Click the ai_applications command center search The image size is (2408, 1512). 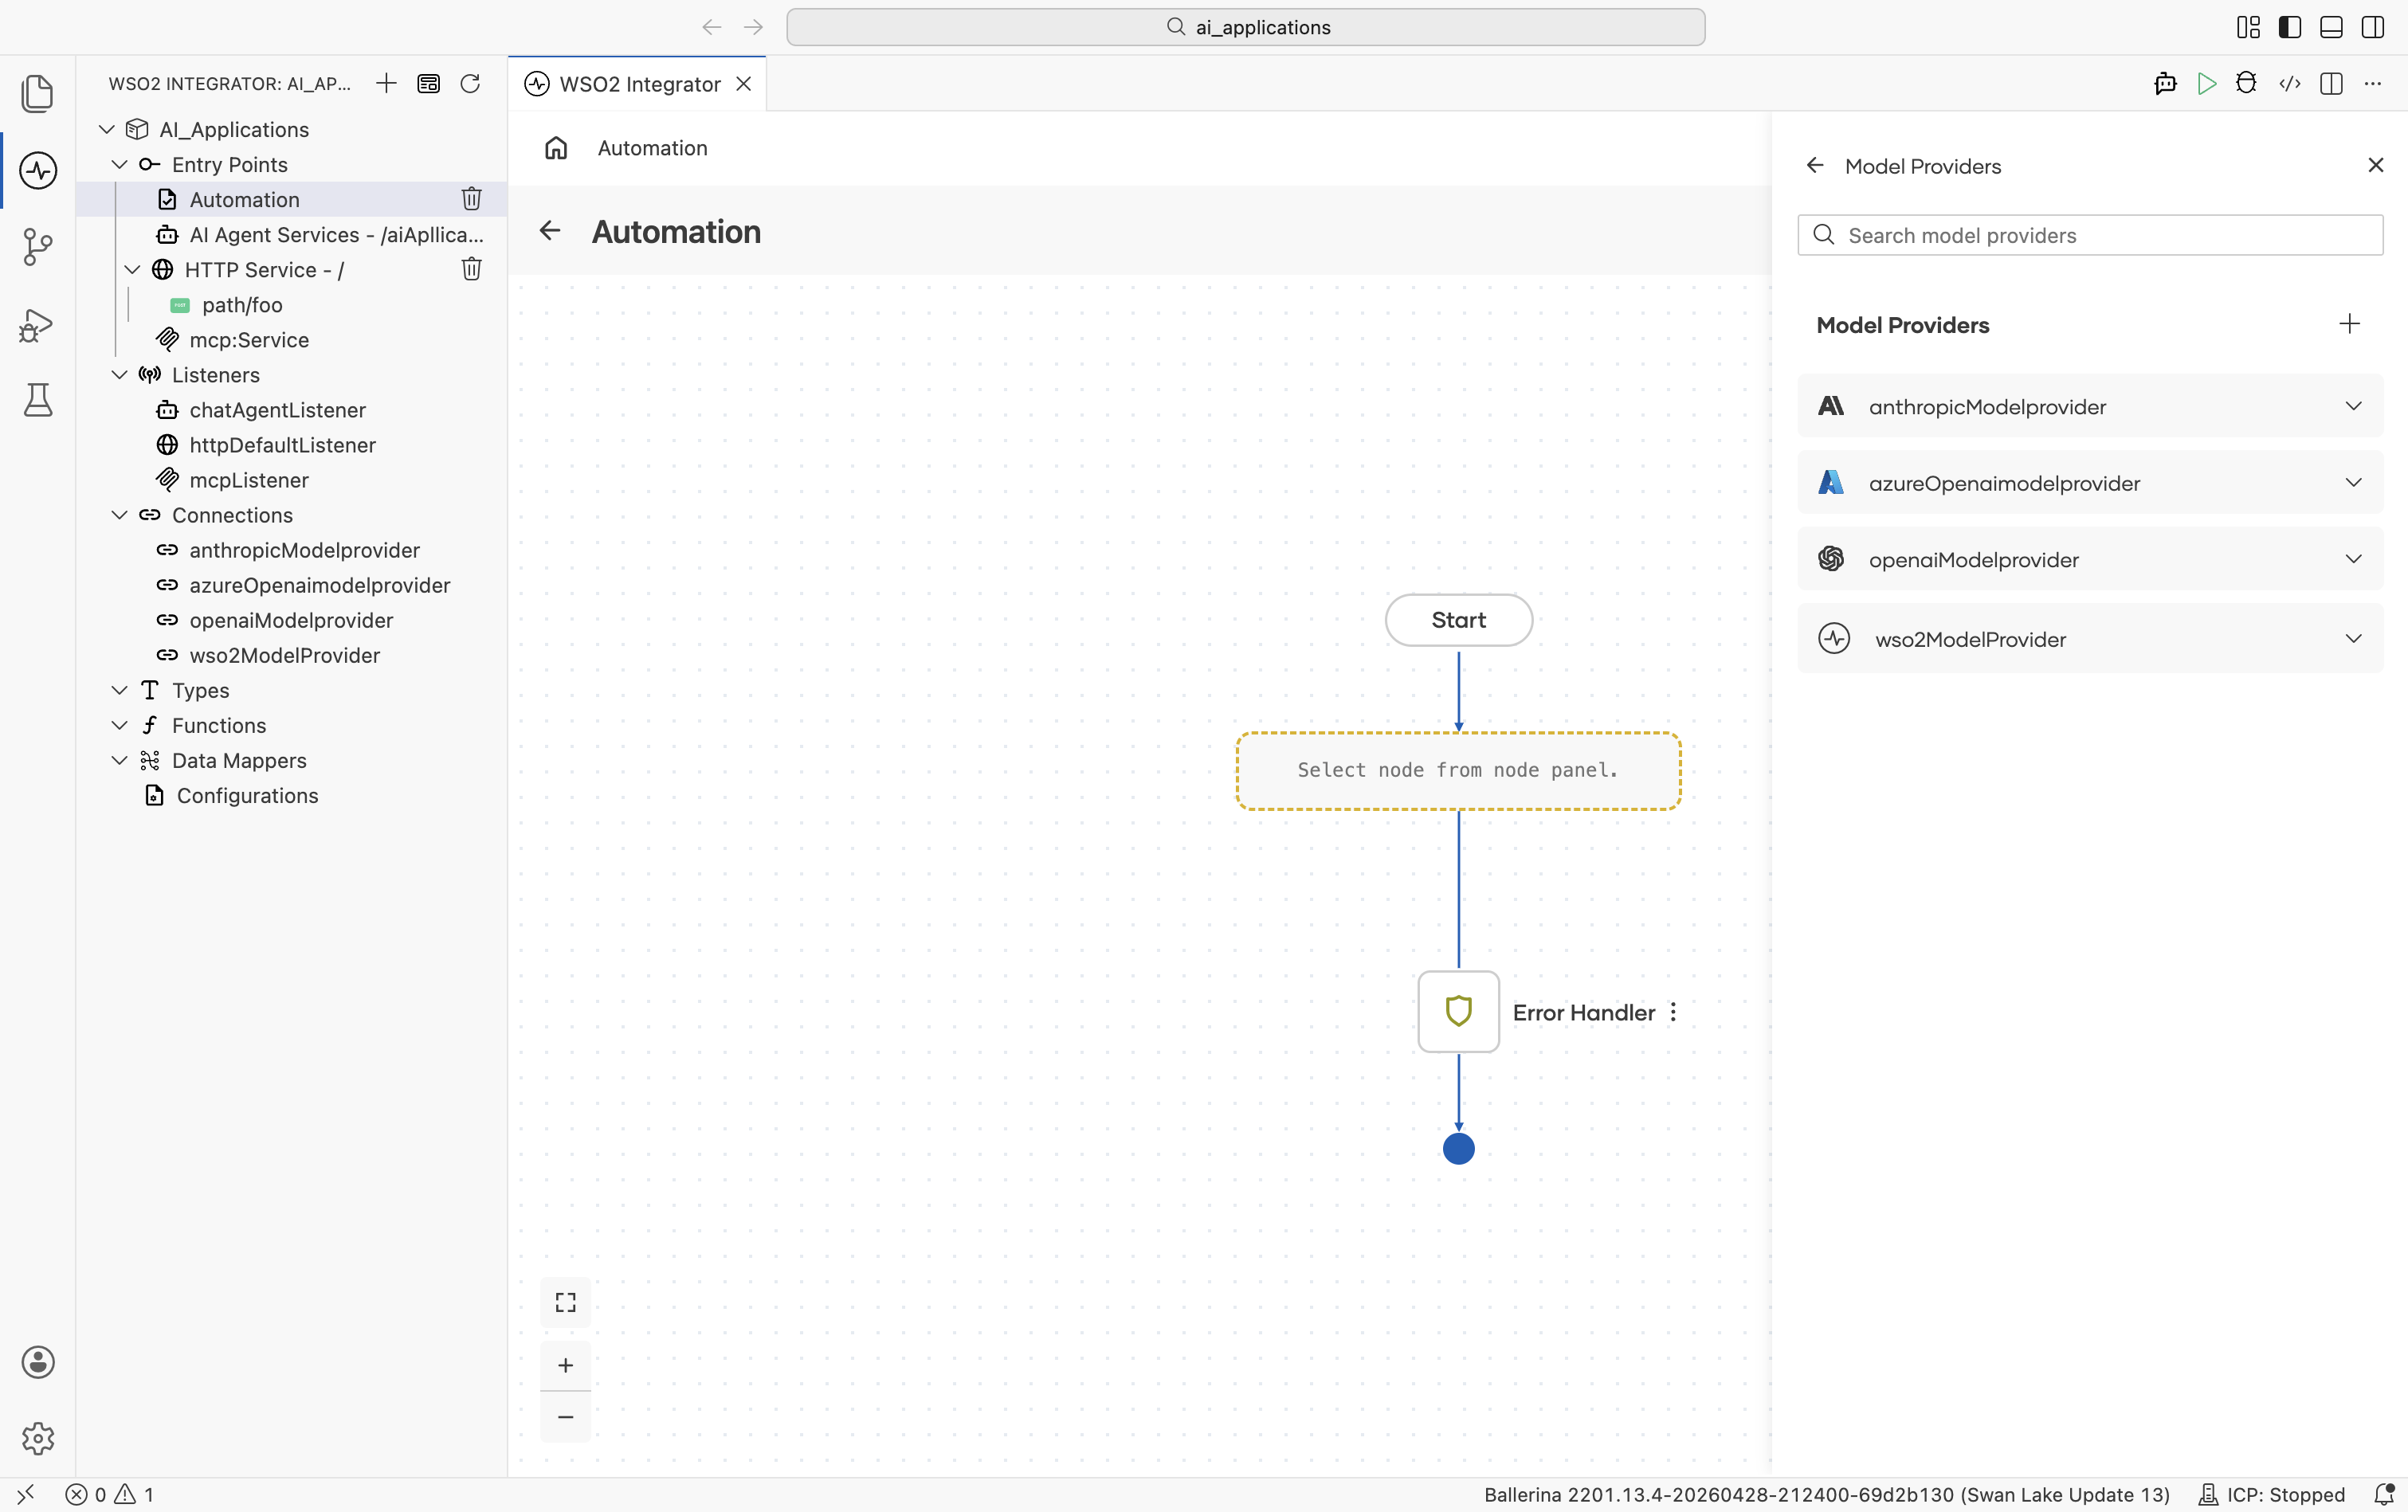(1245, 27)
